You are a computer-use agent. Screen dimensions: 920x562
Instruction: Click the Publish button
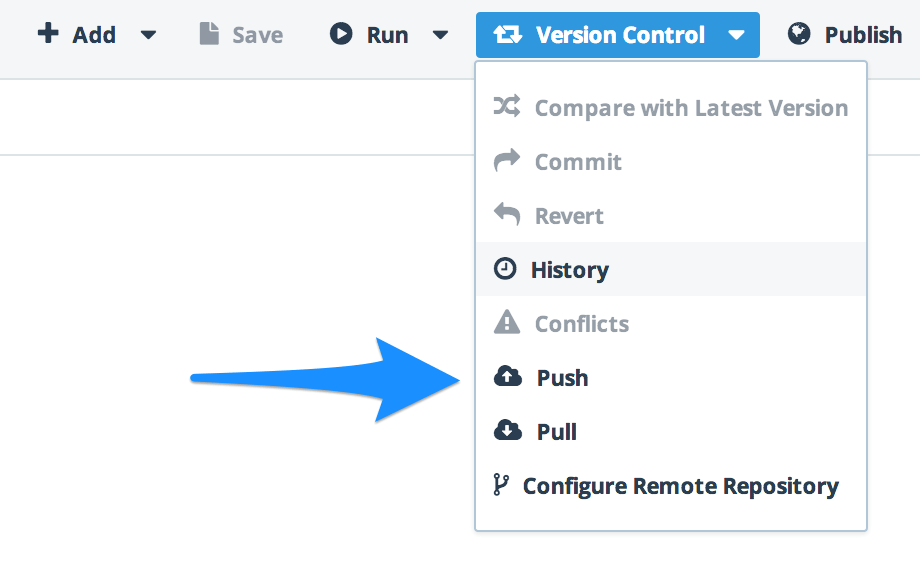(x=844, y=35)
